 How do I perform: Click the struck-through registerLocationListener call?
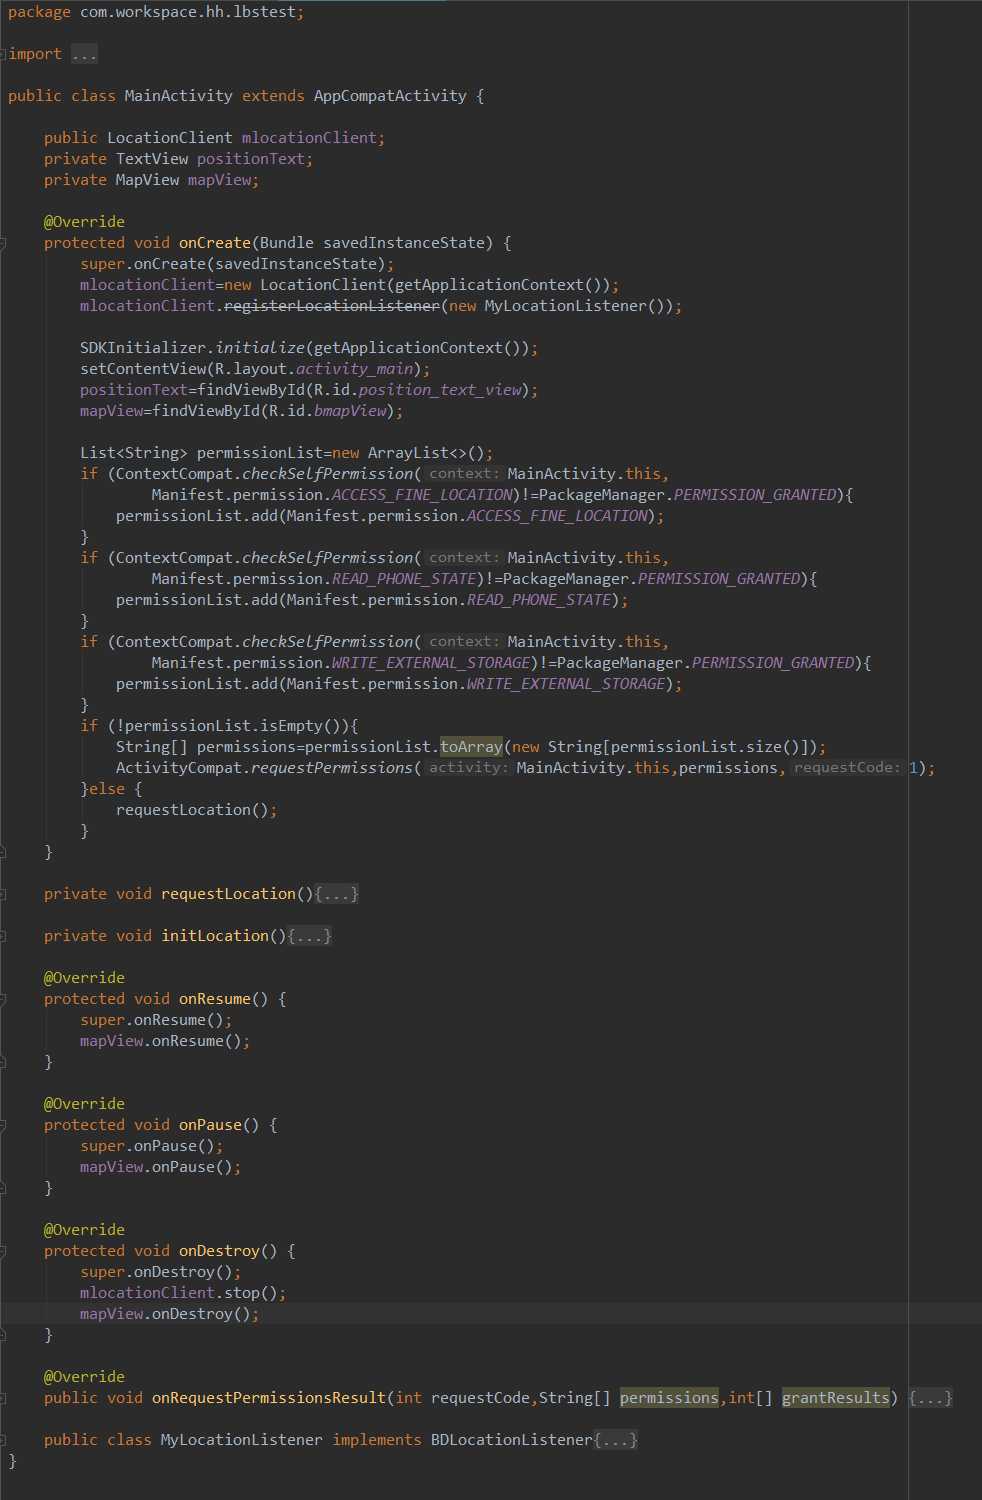(x=331, y=306)
